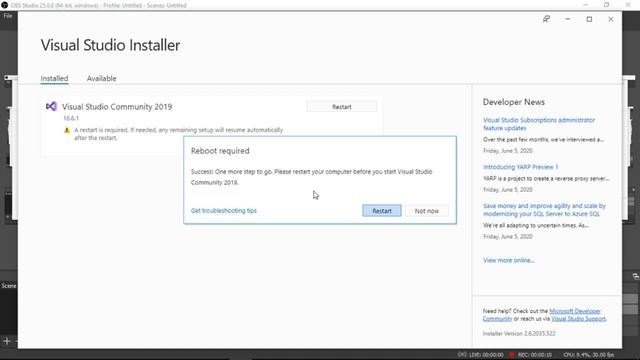
Task: Choose Not now in the reboot dialog
Action: [x=427, y=211]
